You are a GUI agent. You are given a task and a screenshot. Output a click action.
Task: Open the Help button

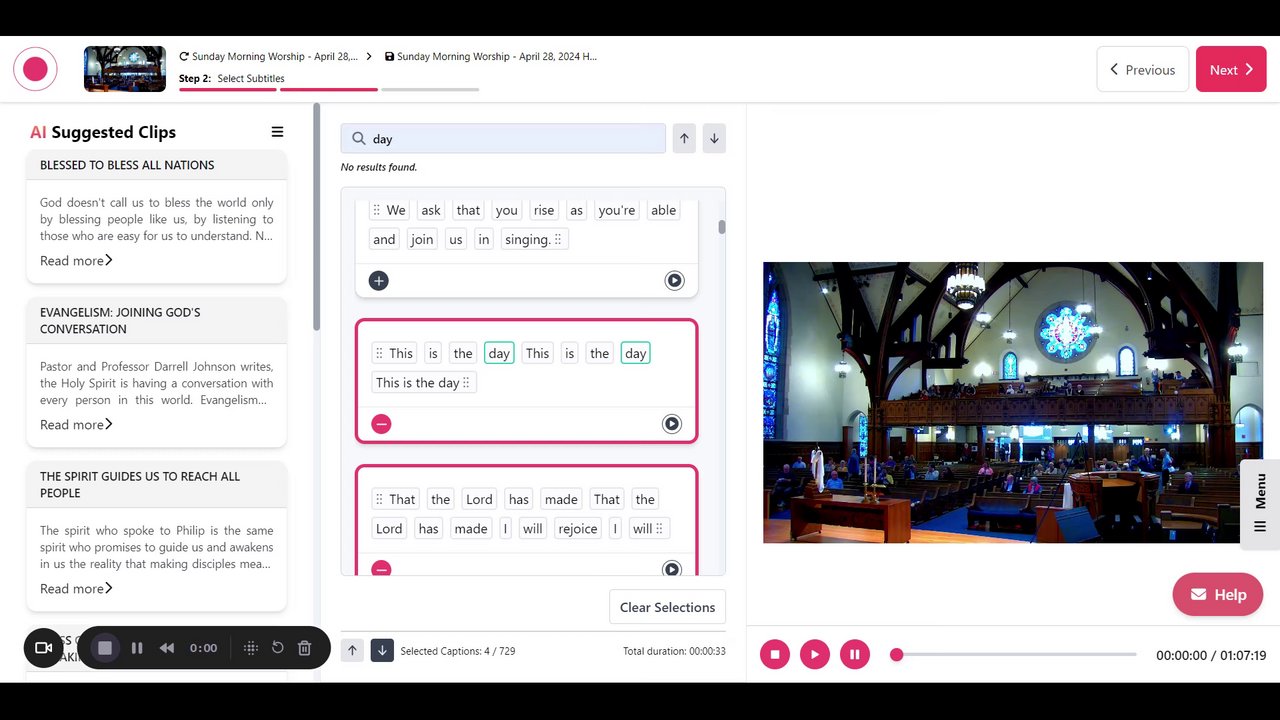click(1217, 594)
